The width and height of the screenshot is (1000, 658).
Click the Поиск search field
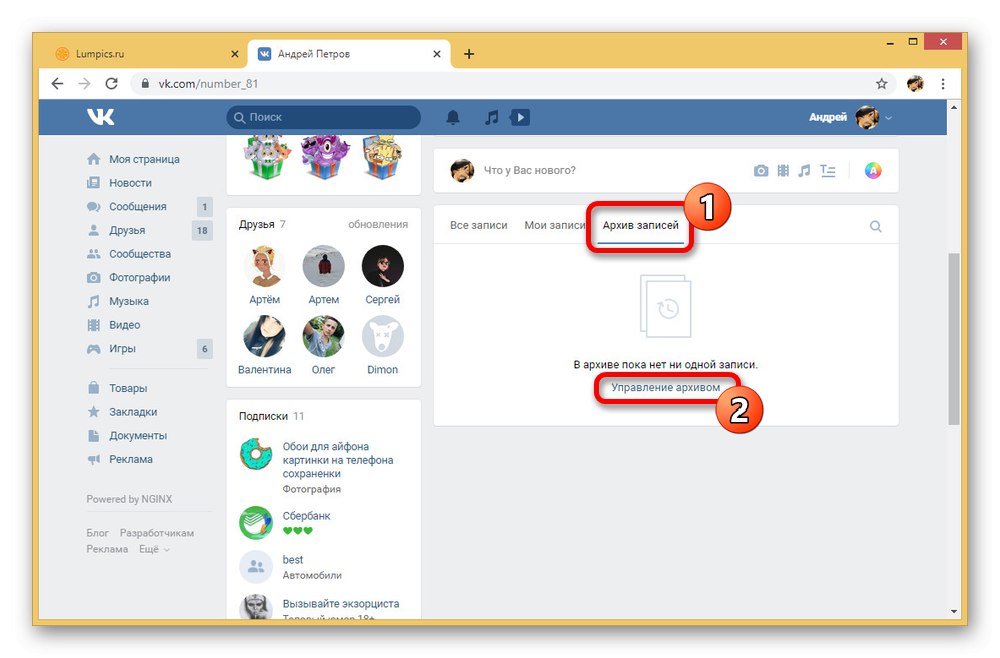(x=323, y=117)
